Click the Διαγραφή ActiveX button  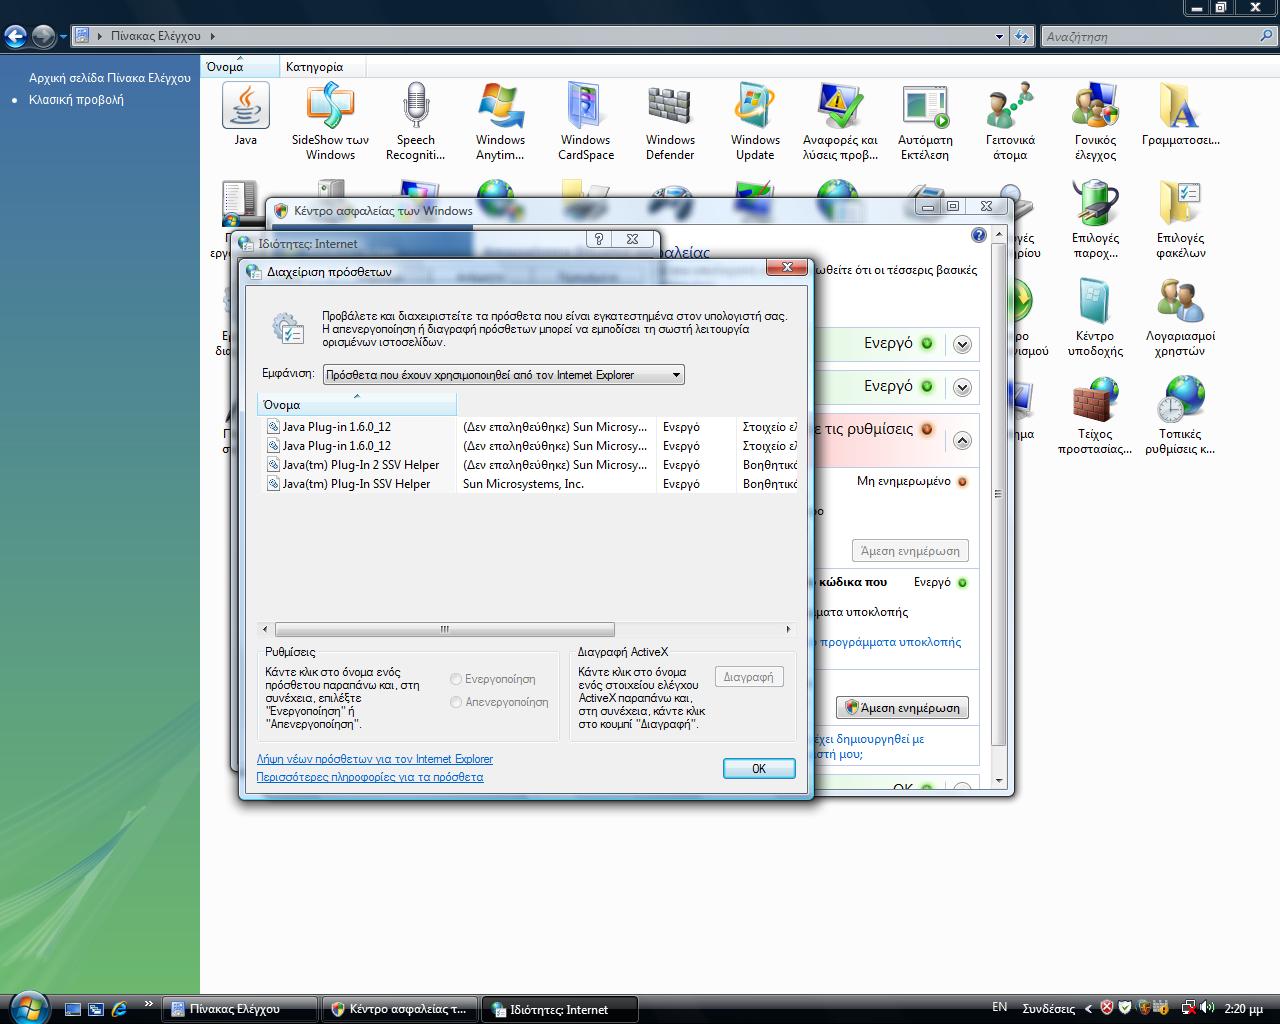(749, 677)
